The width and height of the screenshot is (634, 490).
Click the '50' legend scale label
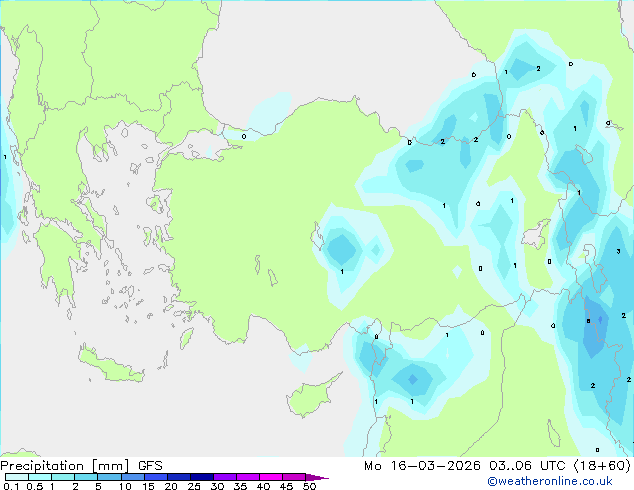309,486
